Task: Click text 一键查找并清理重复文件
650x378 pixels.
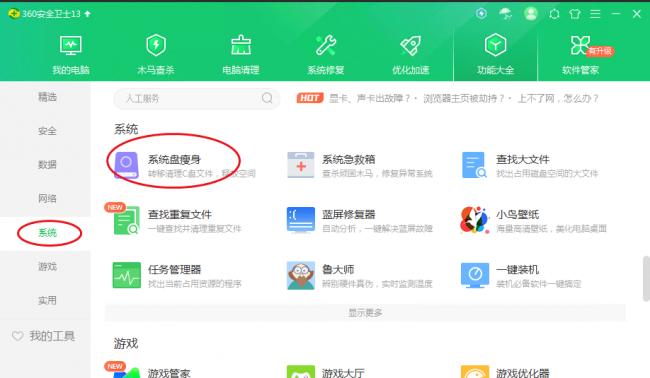Action: (194, 229)
